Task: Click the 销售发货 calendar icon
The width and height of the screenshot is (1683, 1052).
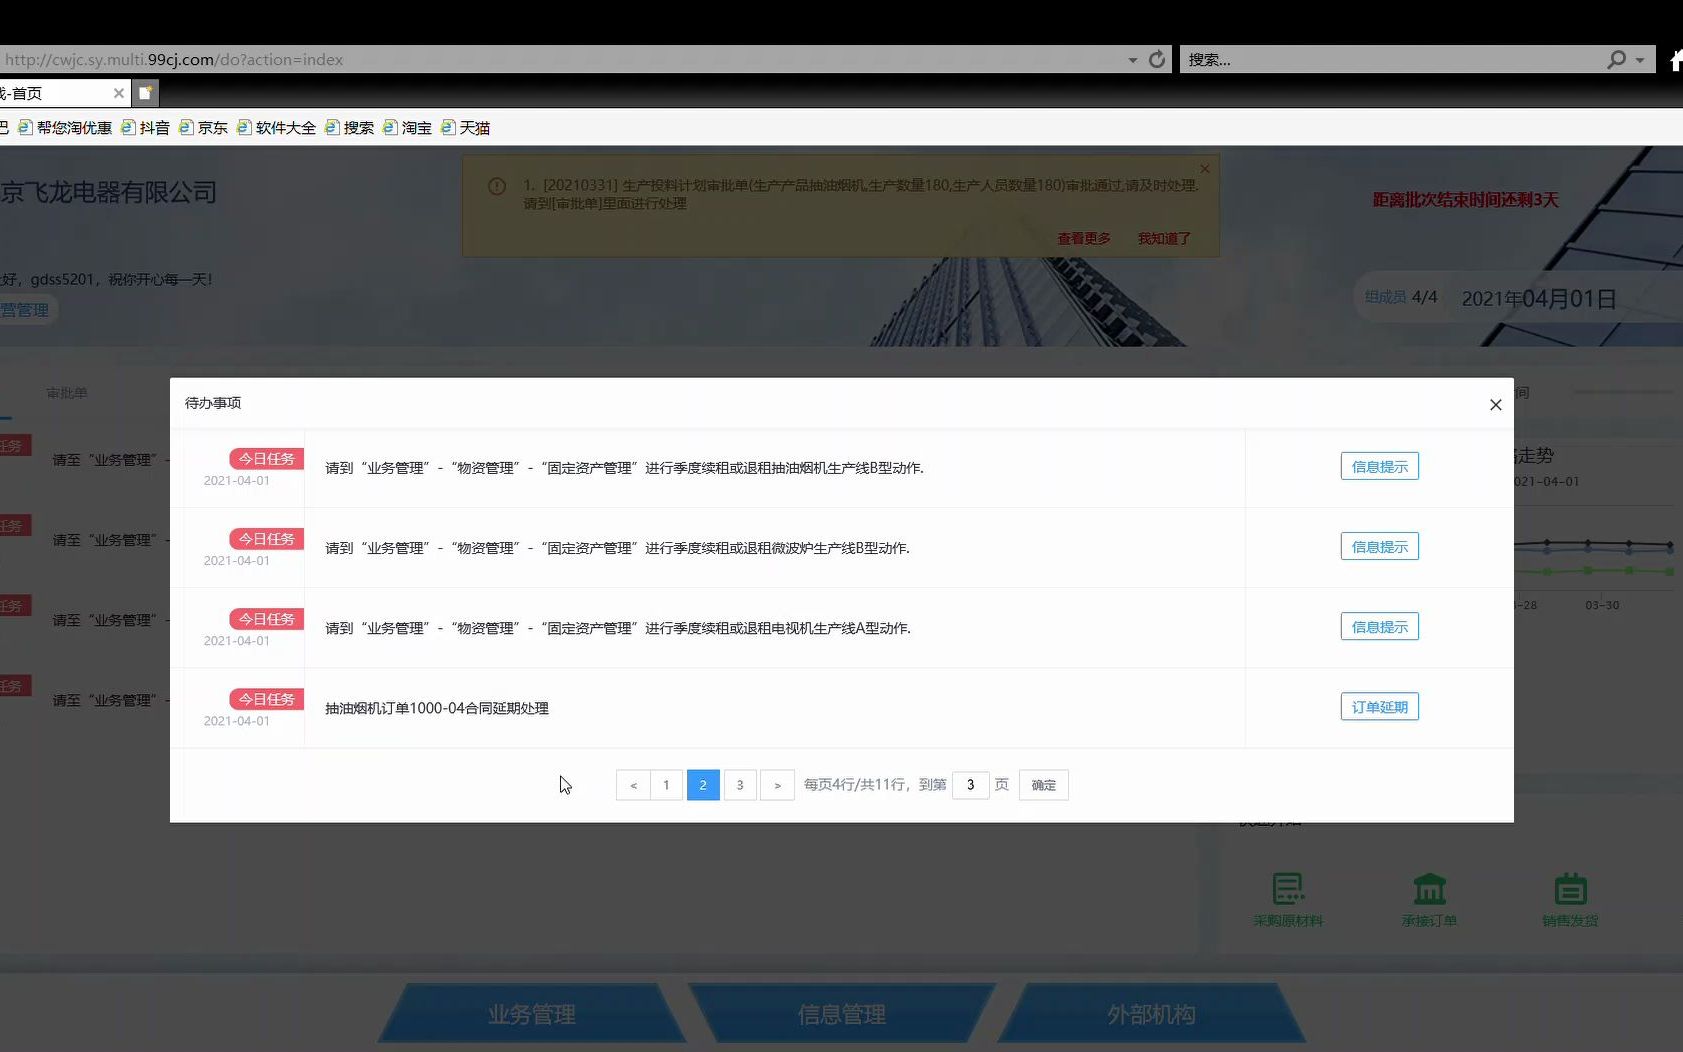Action: pyautogui.click(x=1570, y=888)
